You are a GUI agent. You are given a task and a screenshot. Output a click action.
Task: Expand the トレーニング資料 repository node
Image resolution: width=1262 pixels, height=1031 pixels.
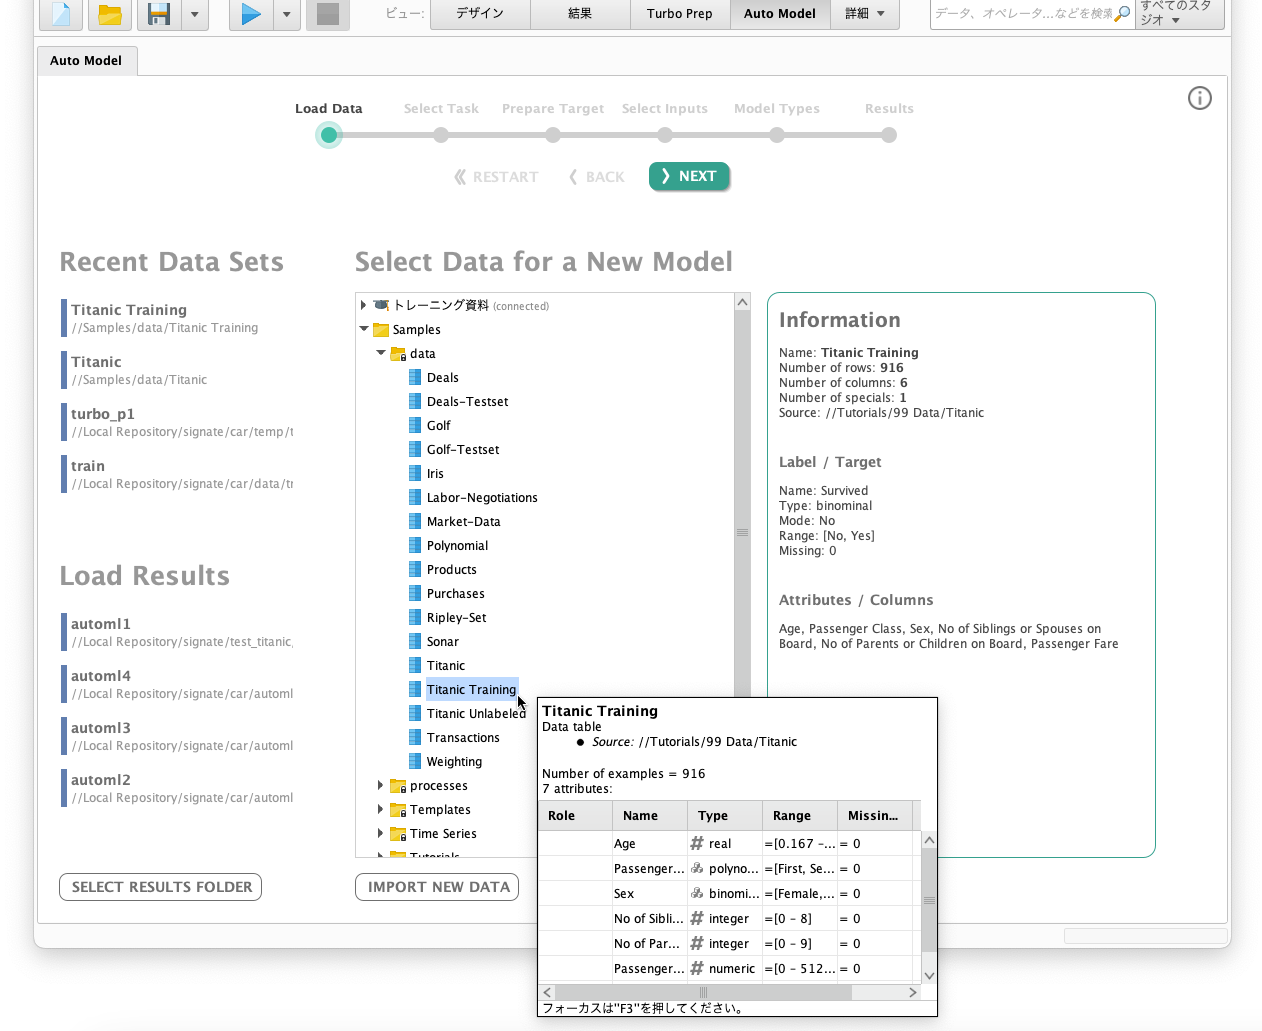pyautogui.click(x=363, y=305)
